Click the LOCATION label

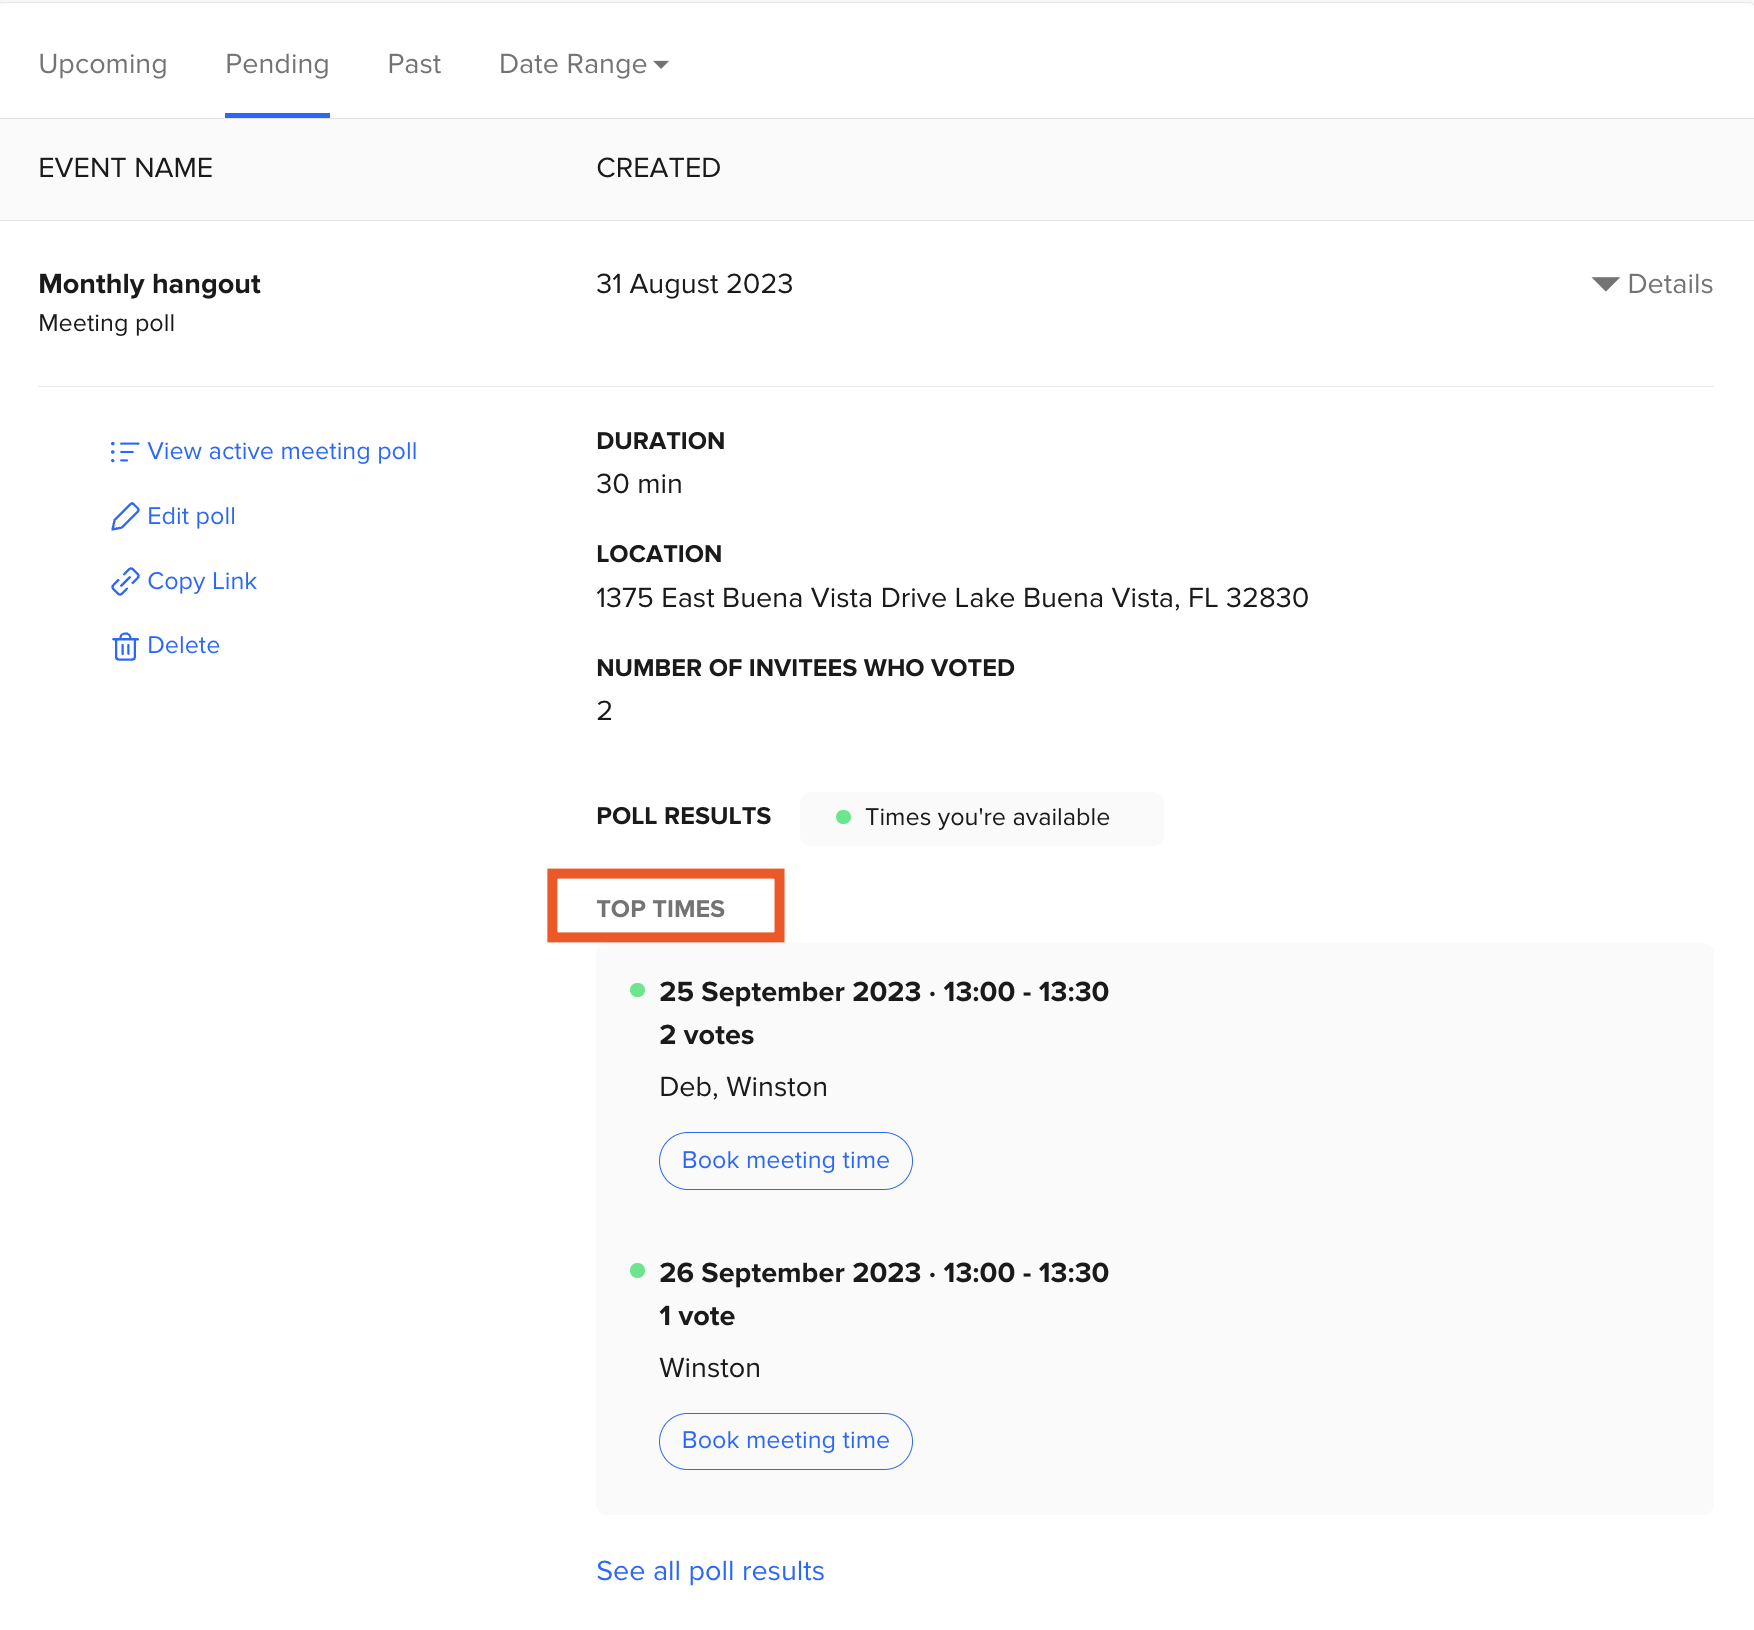pos(659,554)
